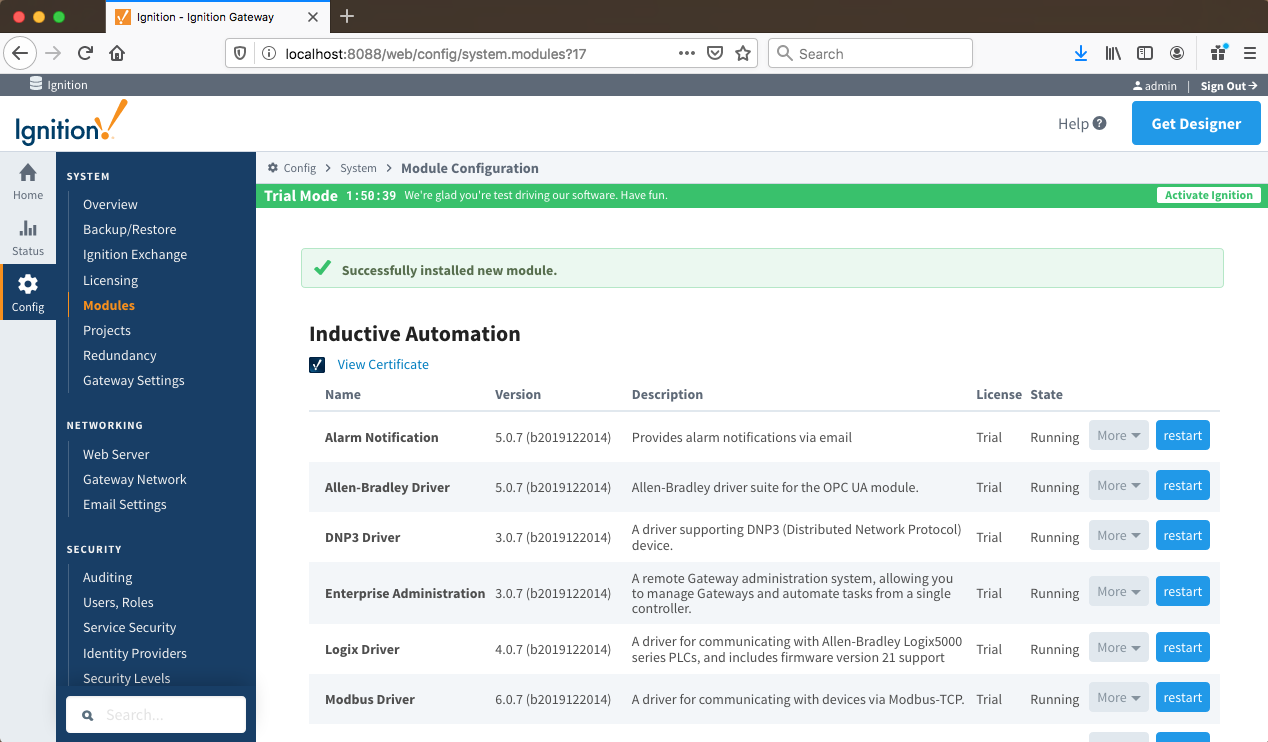The width and height of the screenshot is (1268, 742).
Task: Click the admin user label
Action: pyautogui.click(x=1155, y=86)
